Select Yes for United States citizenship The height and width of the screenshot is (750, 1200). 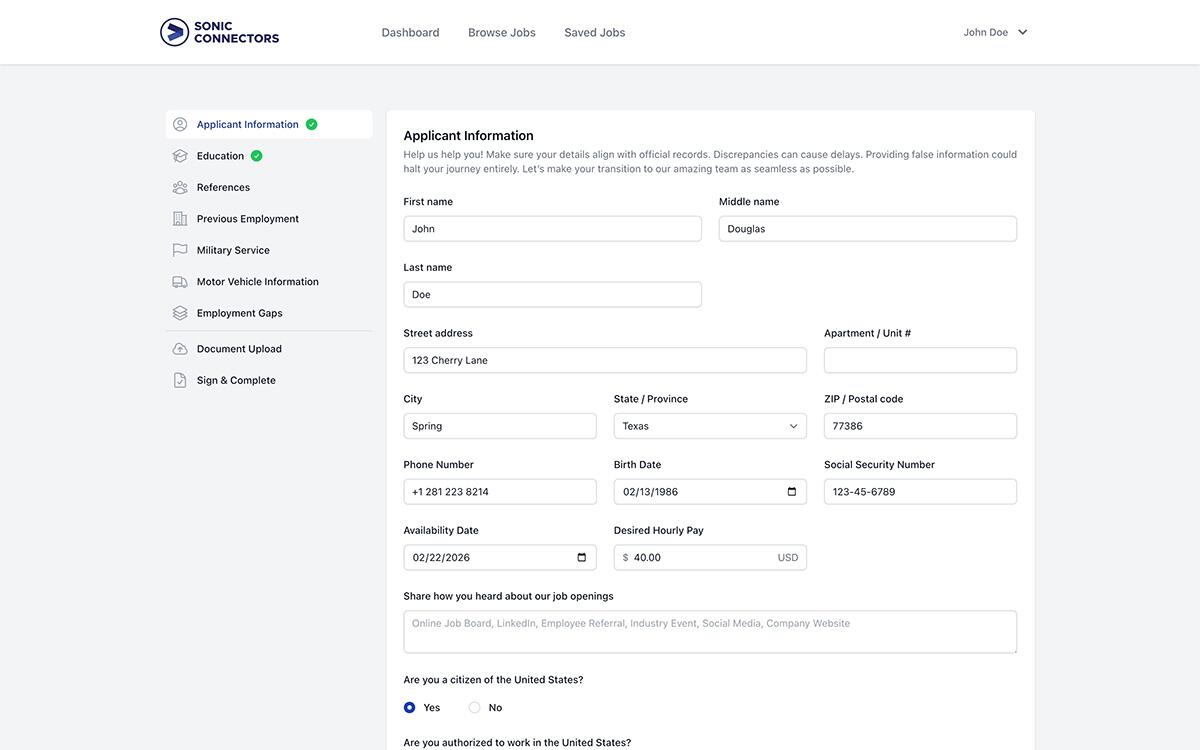(x=409, y=706)
